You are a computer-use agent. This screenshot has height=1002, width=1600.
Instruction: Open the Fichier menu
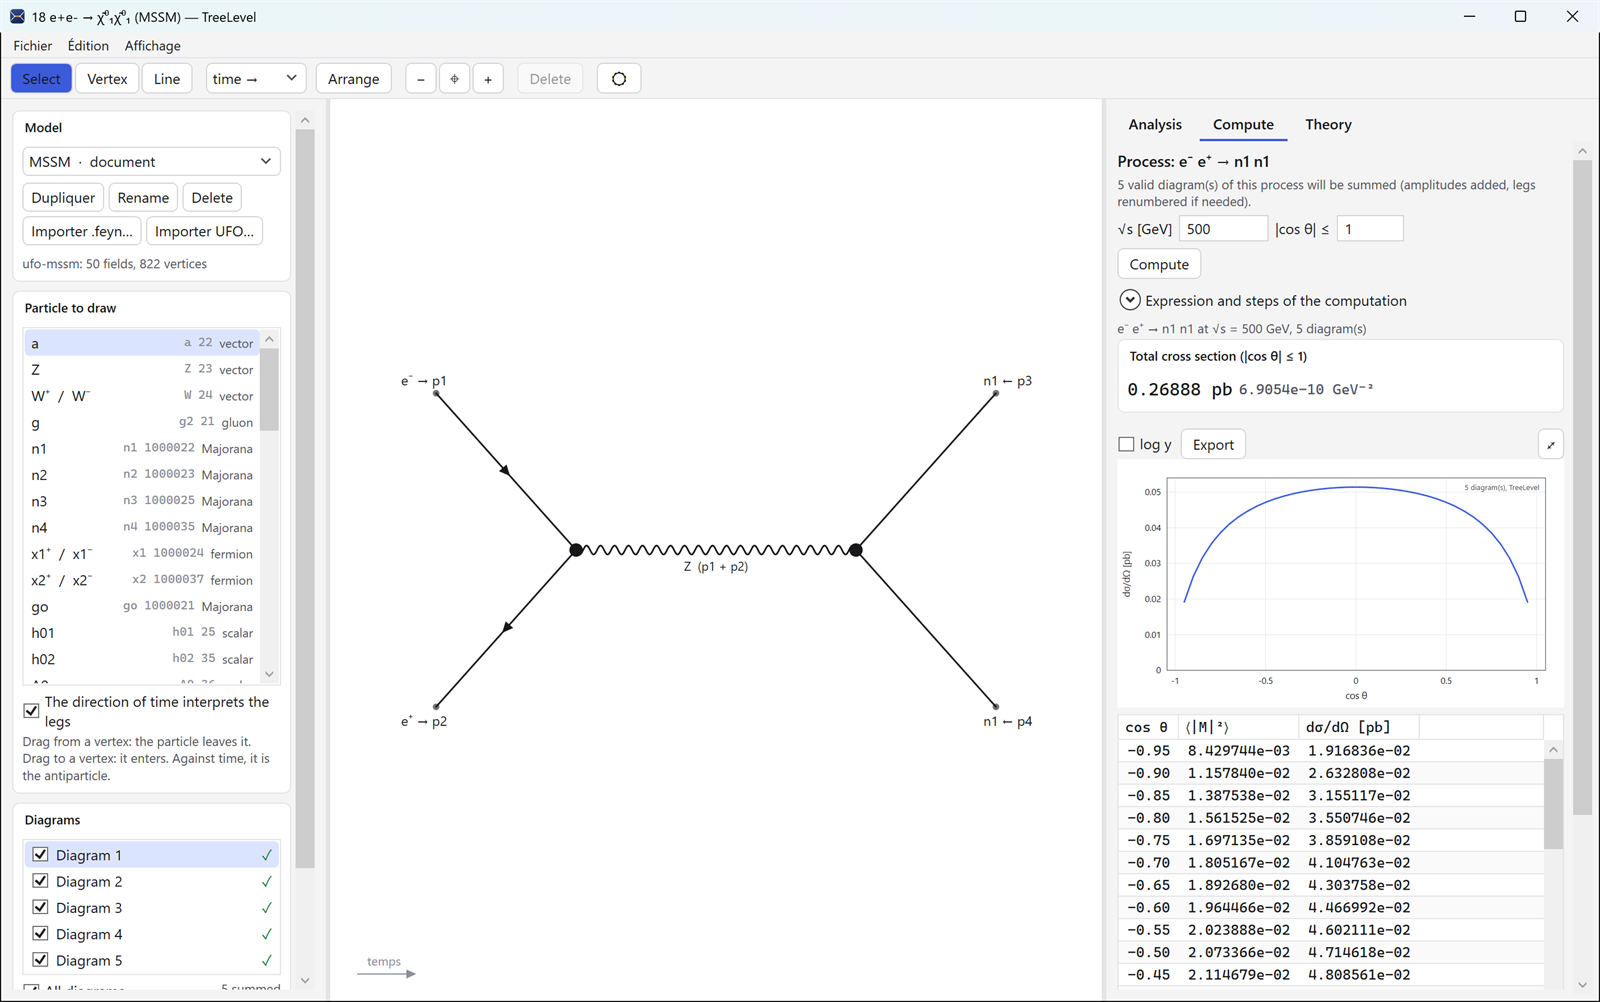(33, 46)
